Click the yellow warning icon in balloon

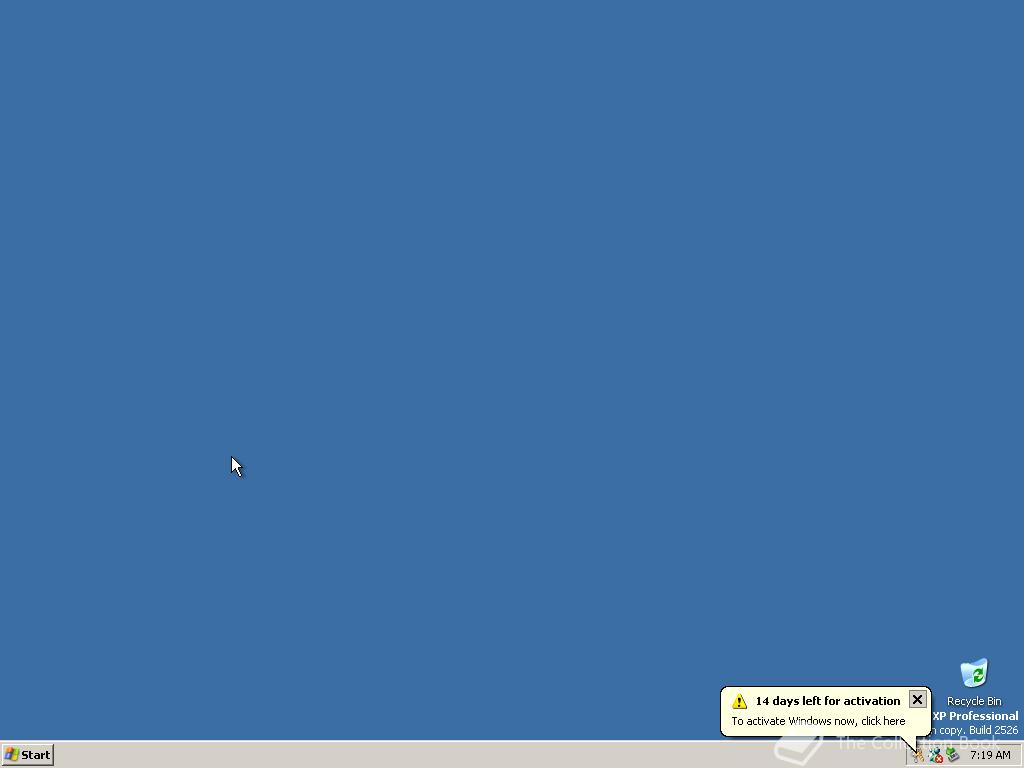pos(739,701)
